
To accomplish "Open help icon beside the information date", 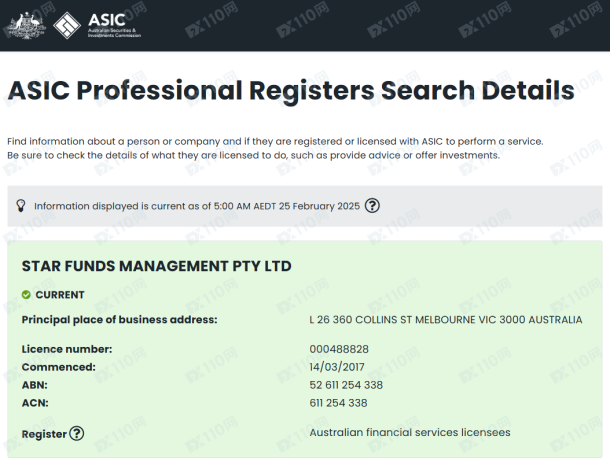I will [x=372, y=206].
